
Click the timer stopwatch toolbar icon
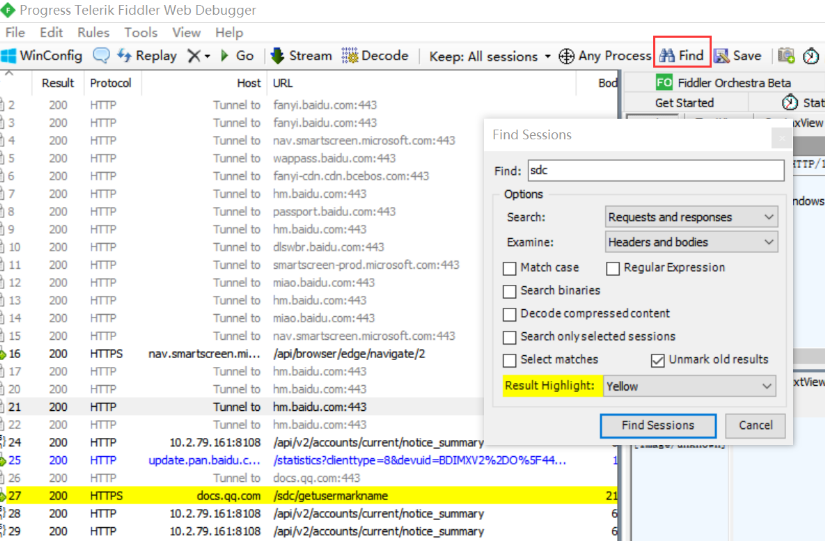click(811, 56)
